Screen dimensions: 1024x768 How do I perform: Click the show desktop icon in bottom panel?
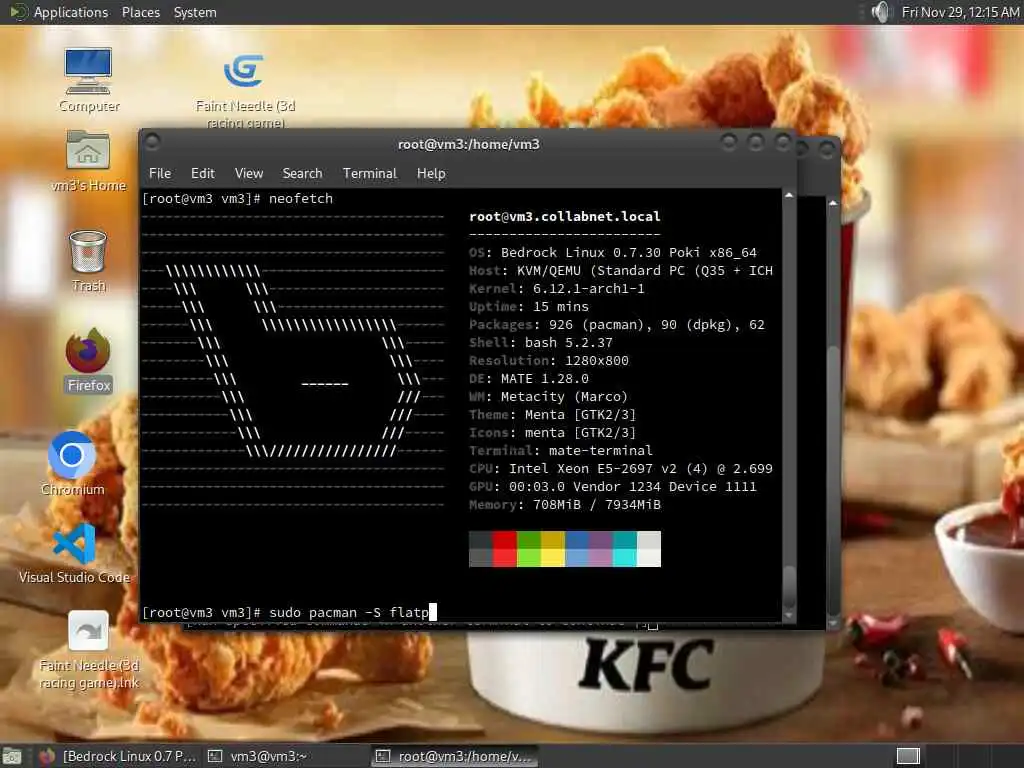[x=11, y=756]
